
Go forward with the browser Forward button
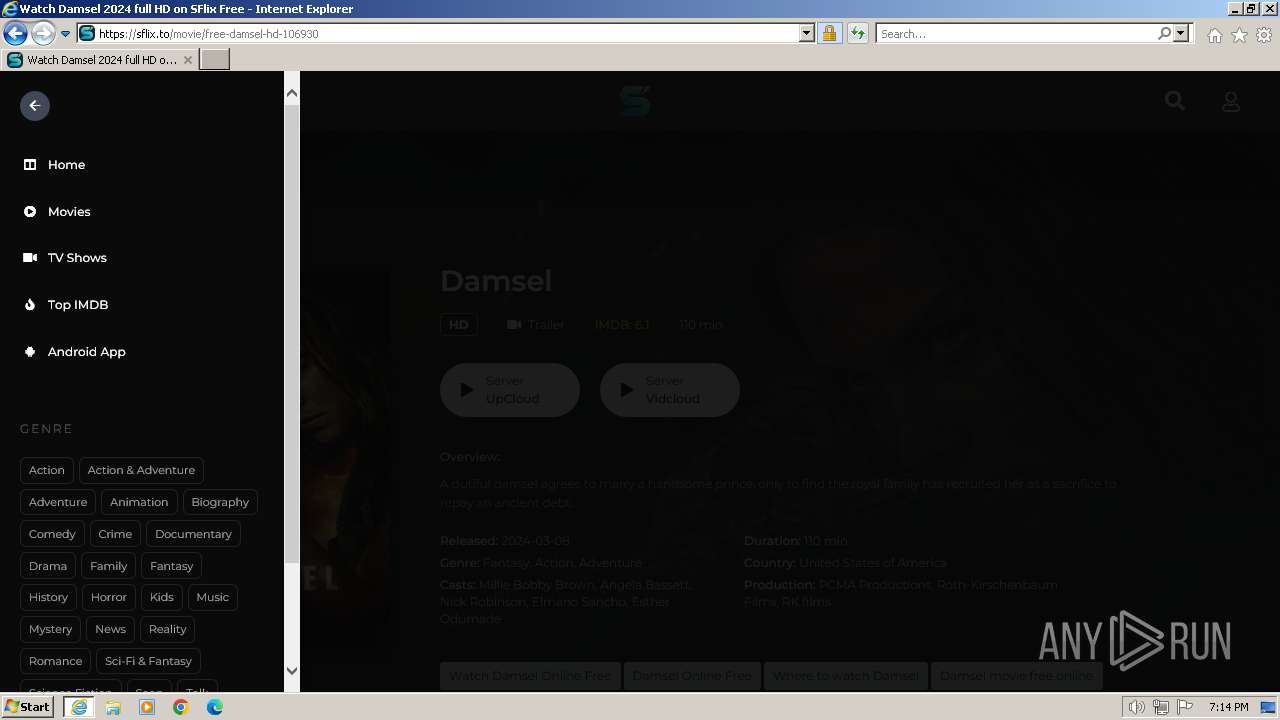click(x=42, y=34)
